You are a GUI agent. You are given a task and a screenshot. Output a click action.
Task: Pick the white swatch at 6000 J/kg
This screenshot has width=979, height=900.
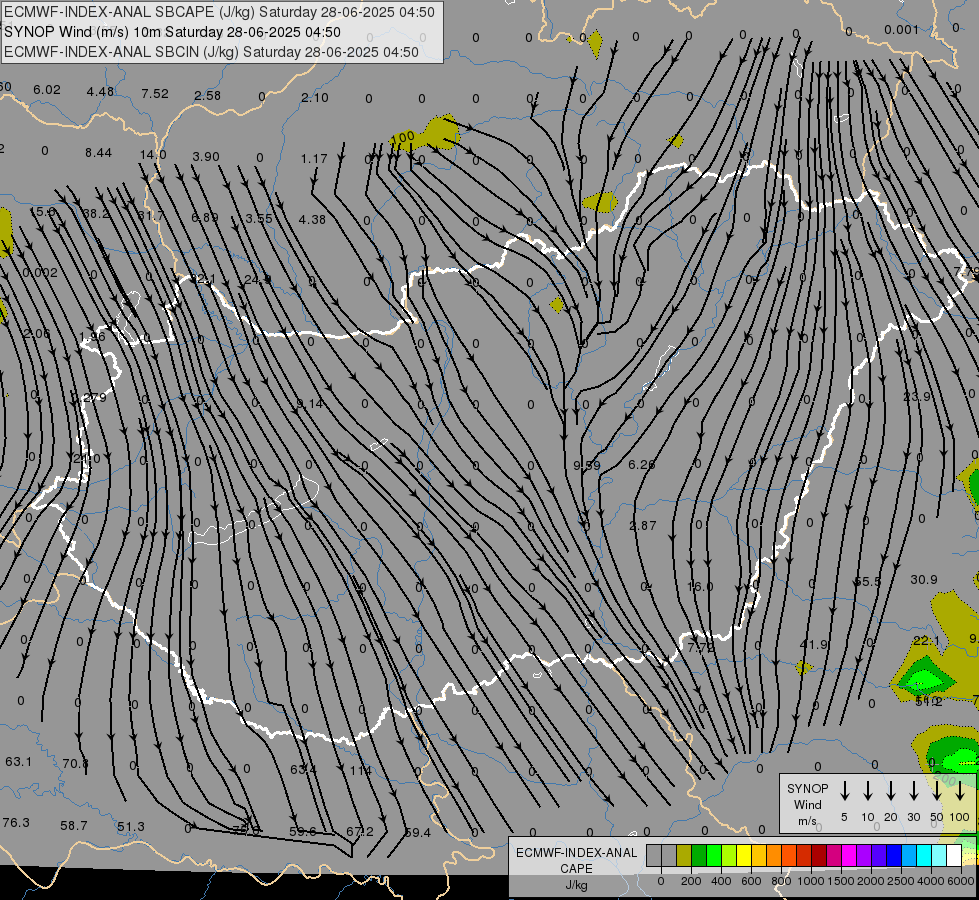click(x=953, y=856)
